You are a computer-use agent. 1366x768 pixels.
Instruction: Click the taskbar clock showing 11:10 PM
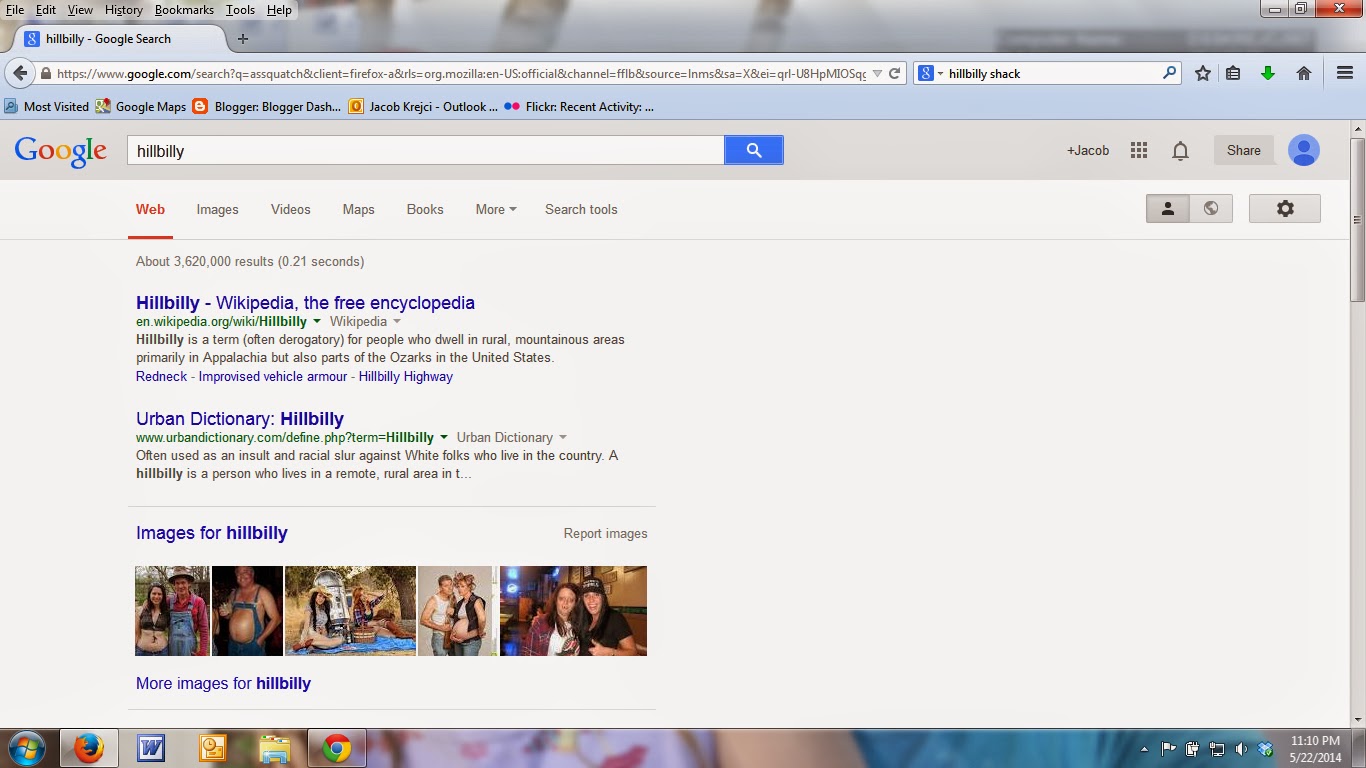pos(1314,749)
